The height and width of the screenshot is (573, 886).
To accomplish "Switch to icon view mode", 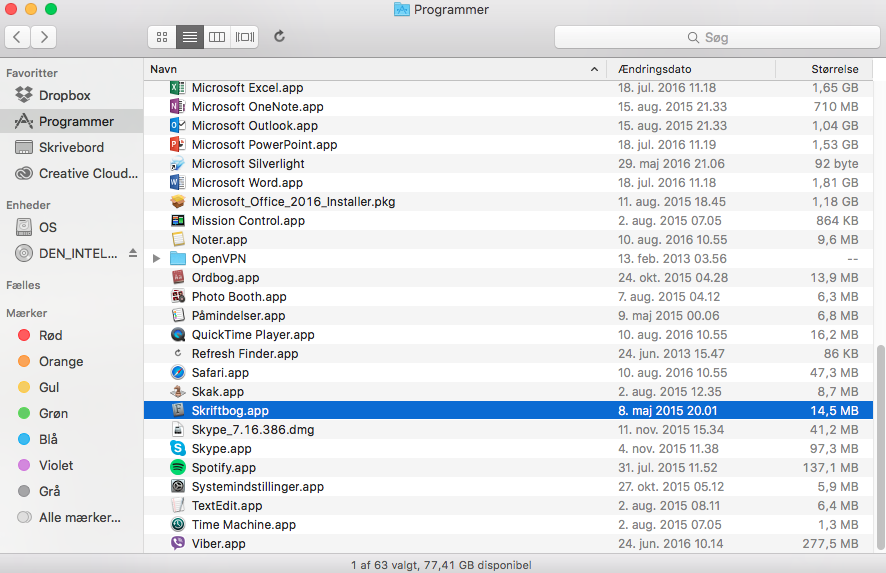I will coord(162,37).
